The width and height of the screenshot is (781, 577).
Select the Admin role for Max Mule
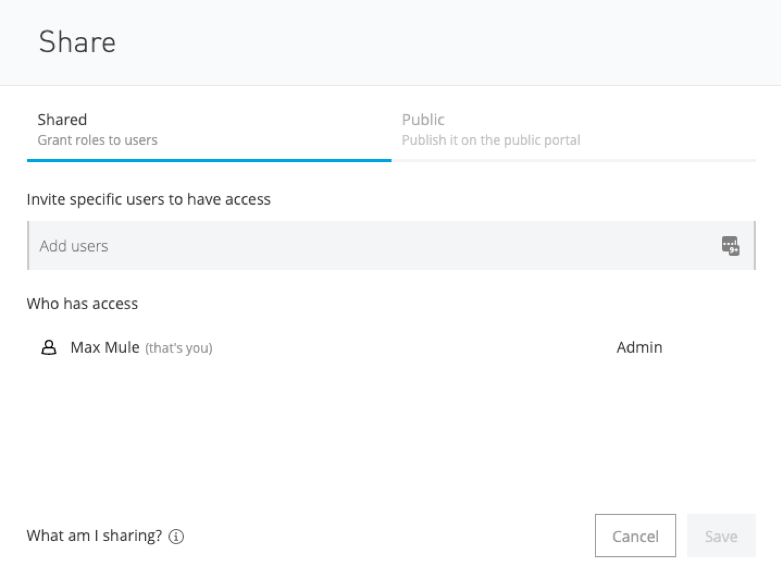pyautogui.click(x=640, y=347)
